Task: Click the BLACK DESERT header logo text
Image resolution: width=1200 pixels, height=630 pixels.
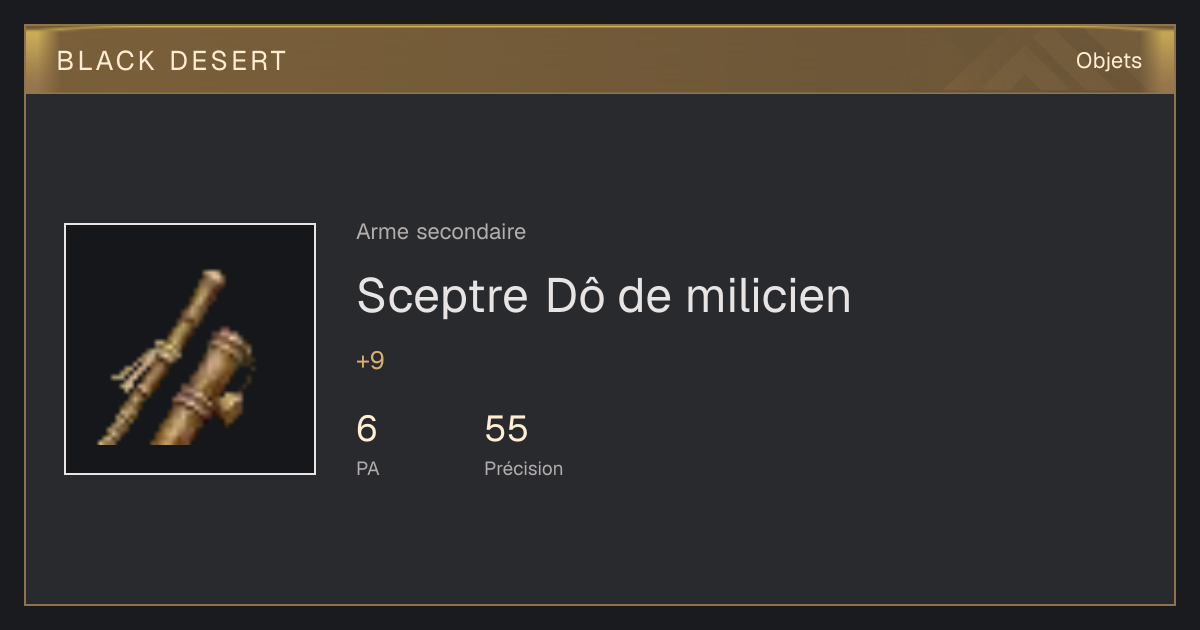Action: [x=172, y=61]
